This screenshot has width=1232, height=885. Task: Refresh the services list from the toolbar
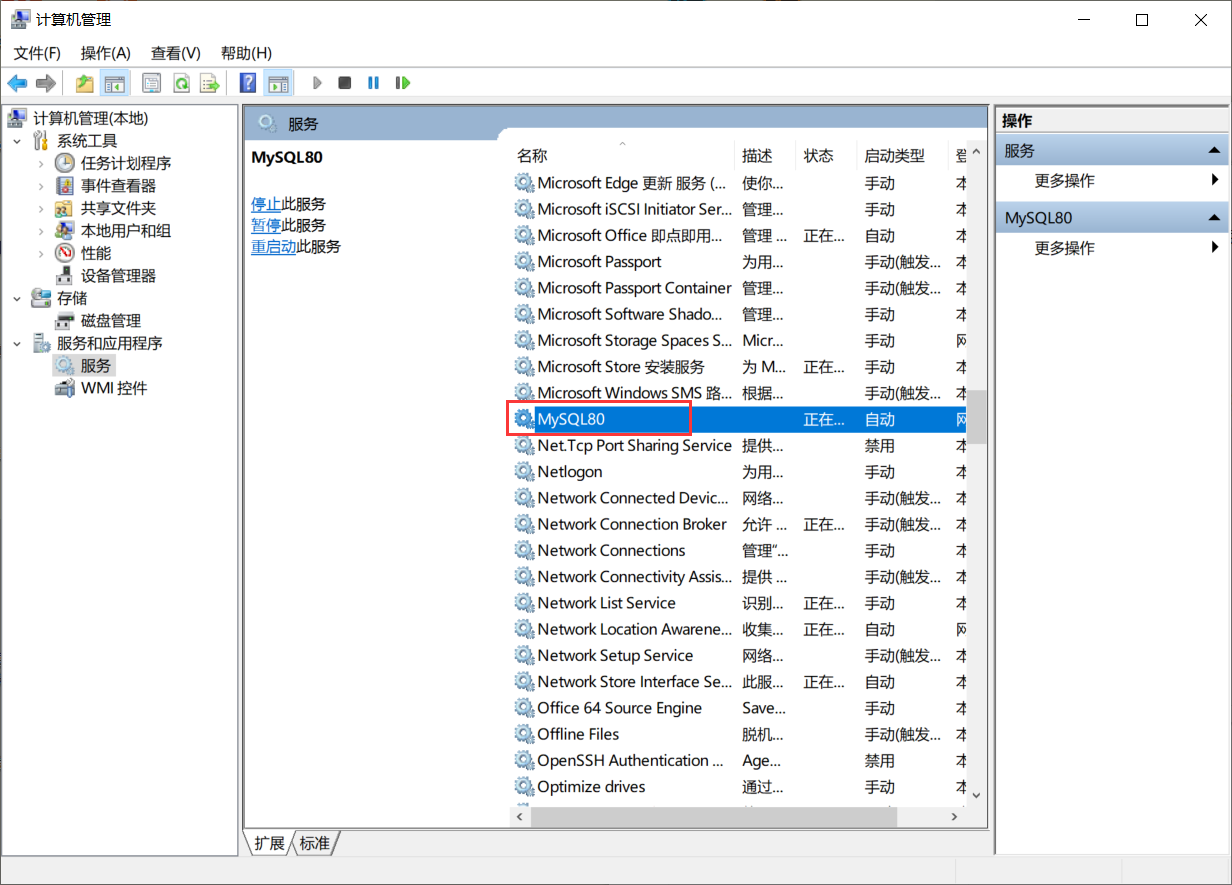[x=181, y=83]
